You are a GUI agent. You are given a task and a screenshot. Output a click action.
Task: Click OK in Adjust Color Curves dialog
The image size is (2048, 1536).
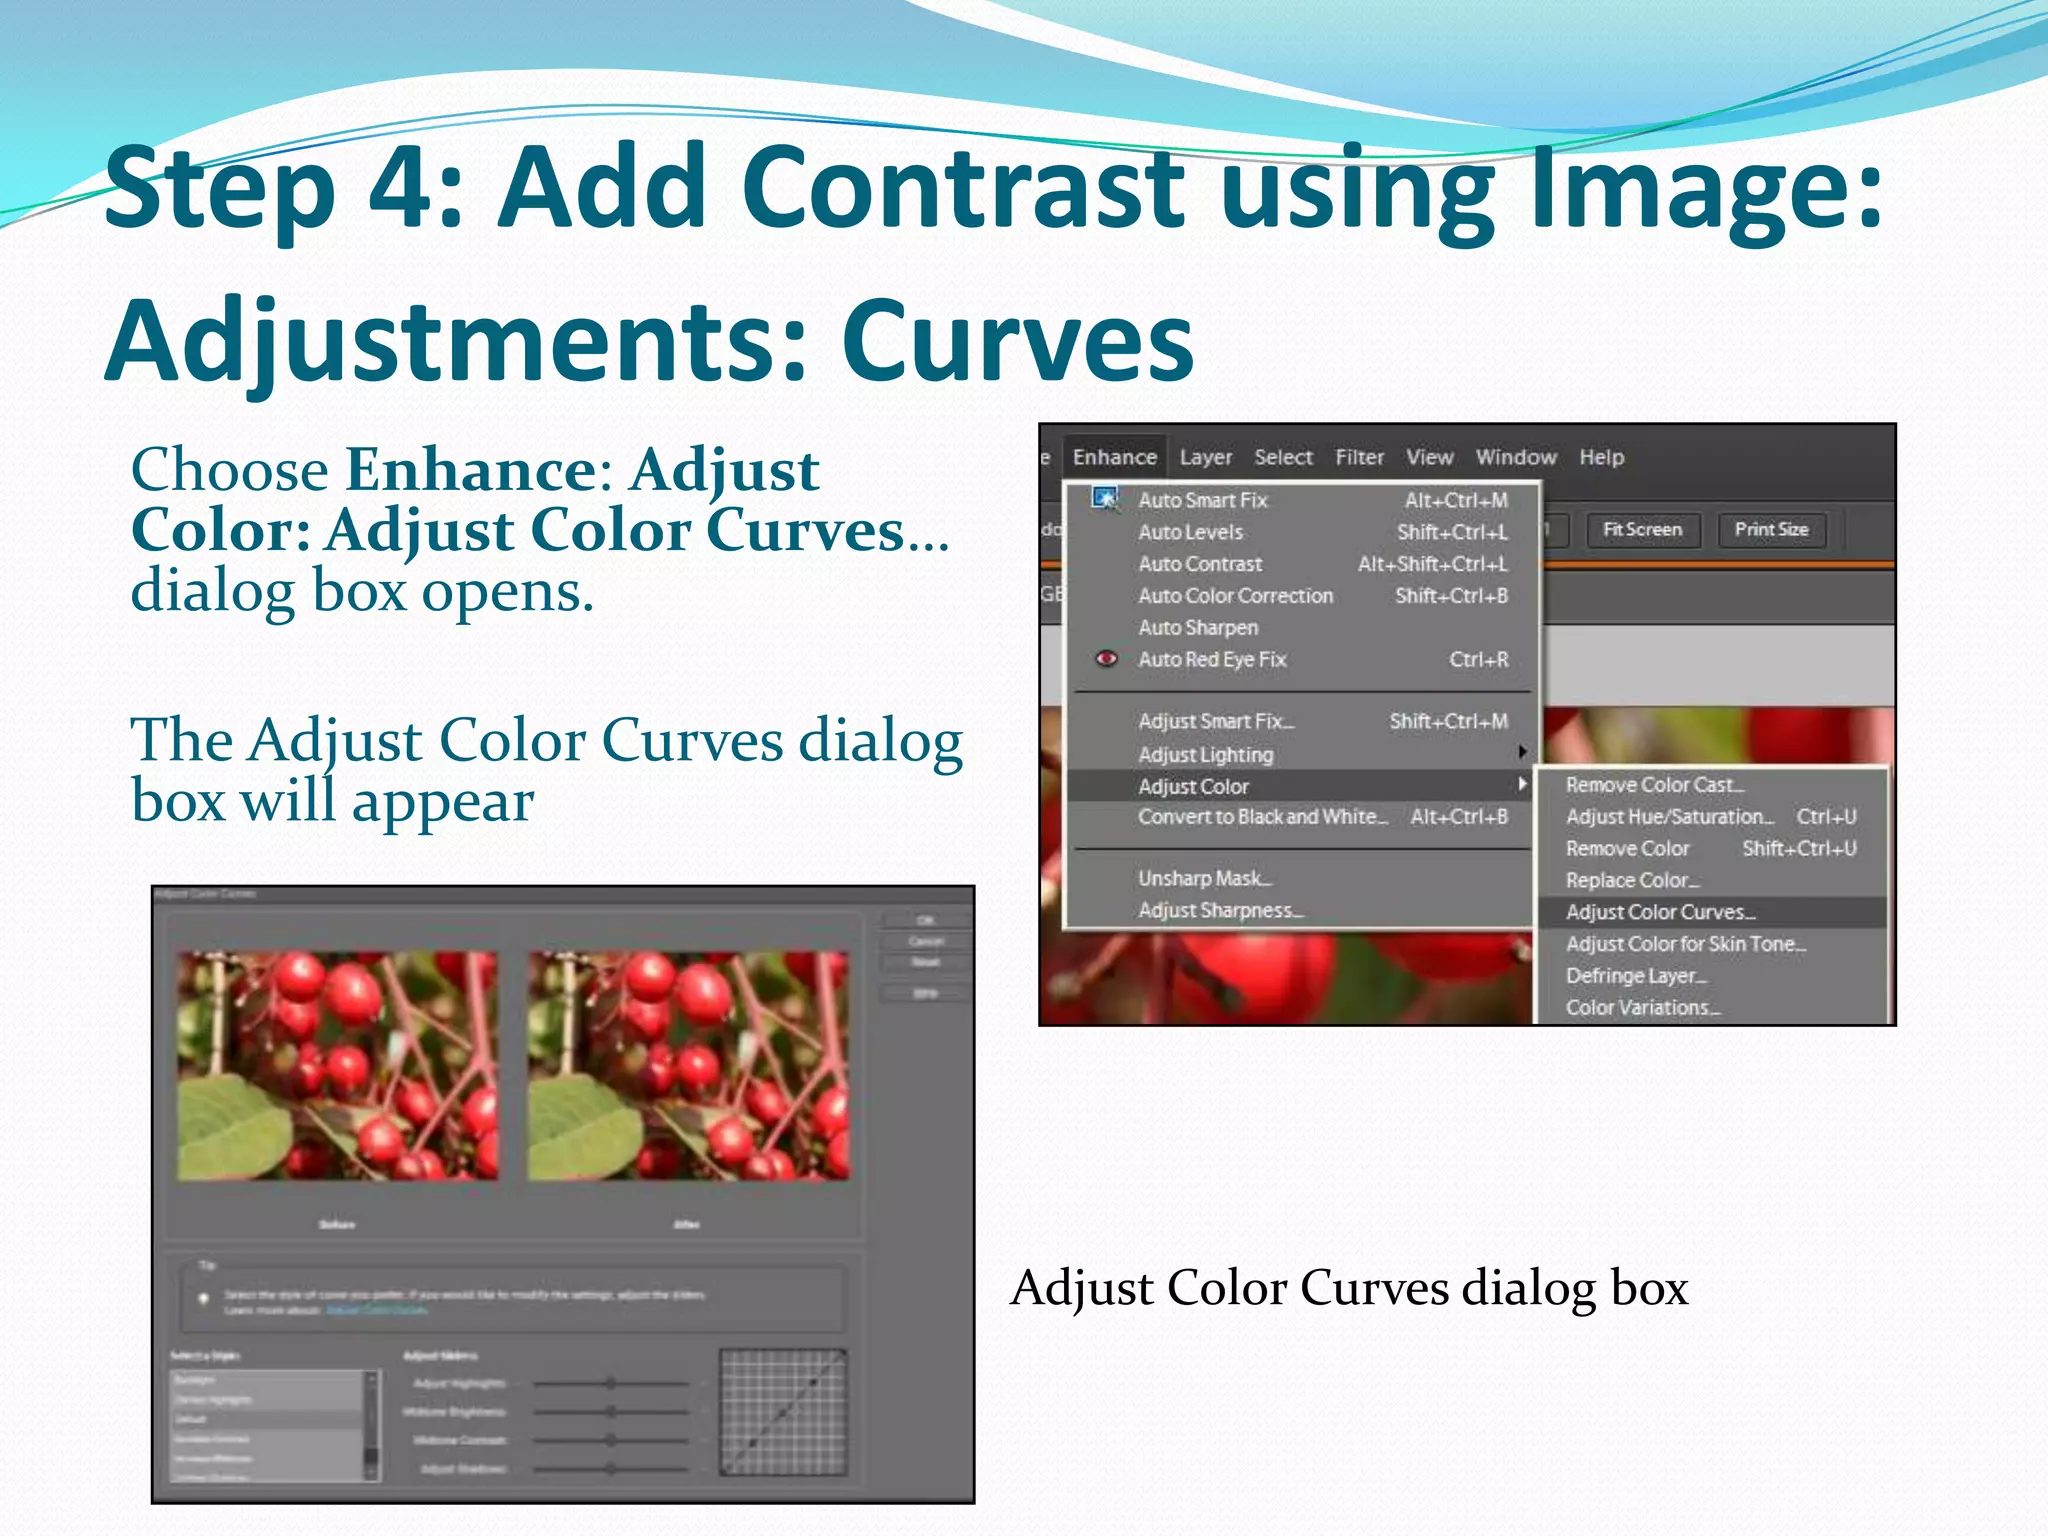point(925,921)
